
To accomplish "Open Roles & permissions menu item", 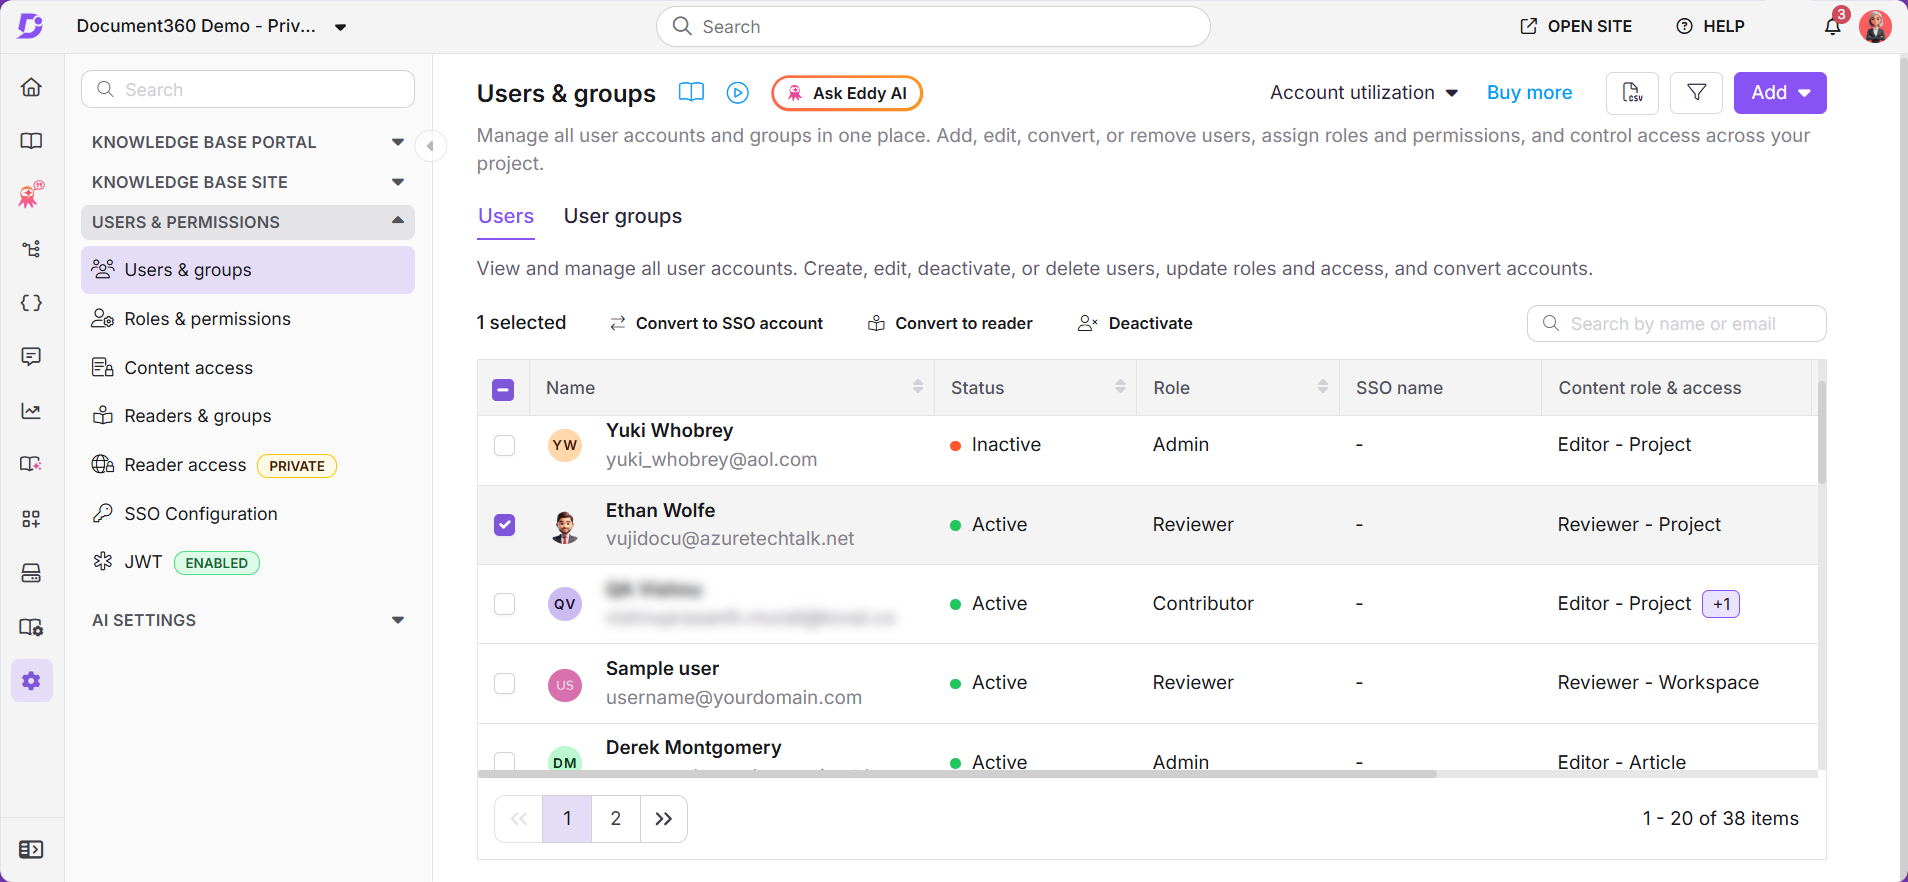I will click(248, 319).
